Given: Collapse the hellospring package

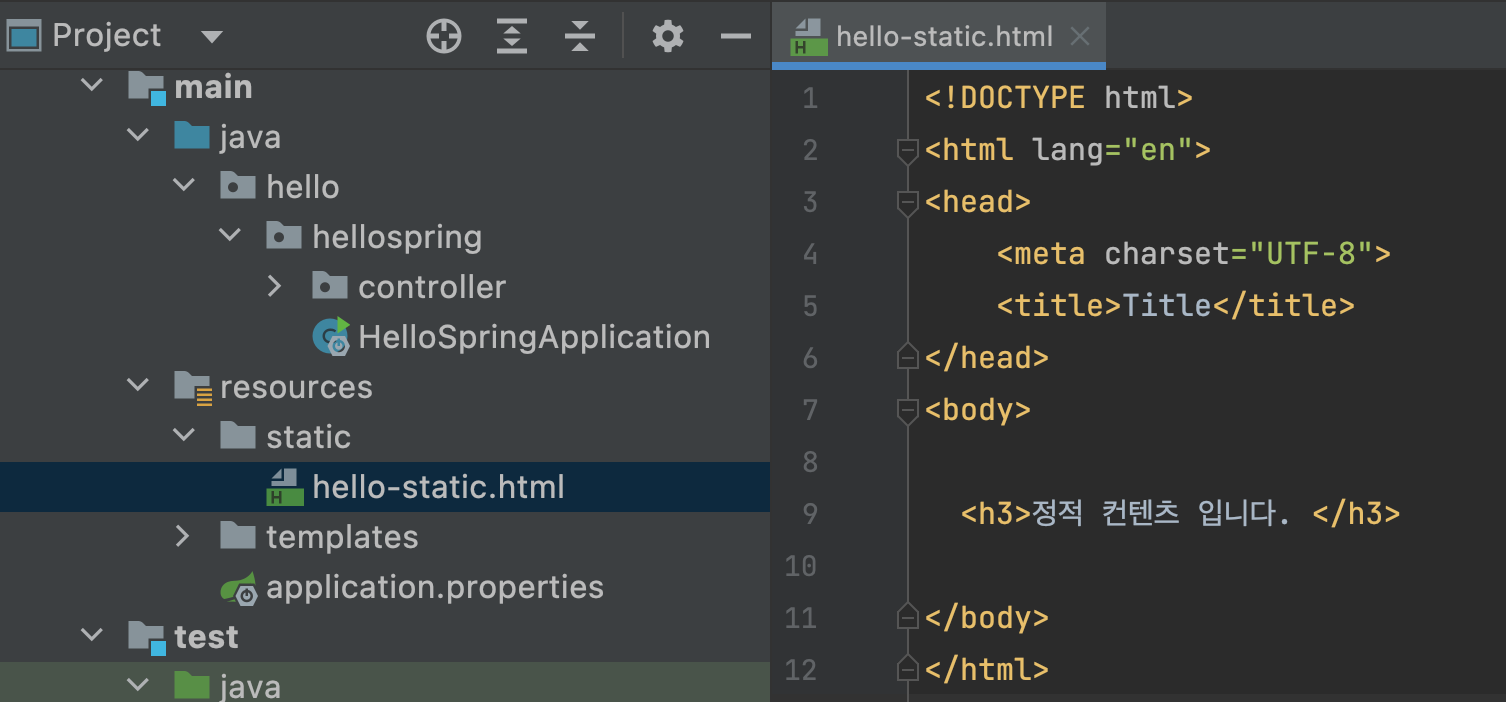Looking at the screenshot, I should pos(231,236).
